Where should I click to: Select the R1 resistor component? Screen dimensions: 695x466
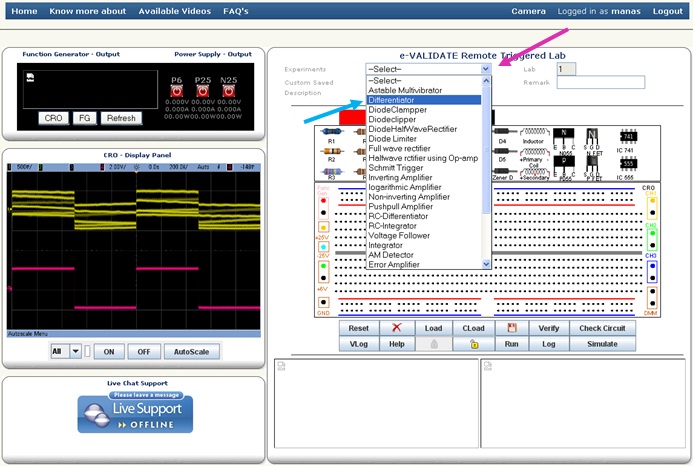click(332, 132)
